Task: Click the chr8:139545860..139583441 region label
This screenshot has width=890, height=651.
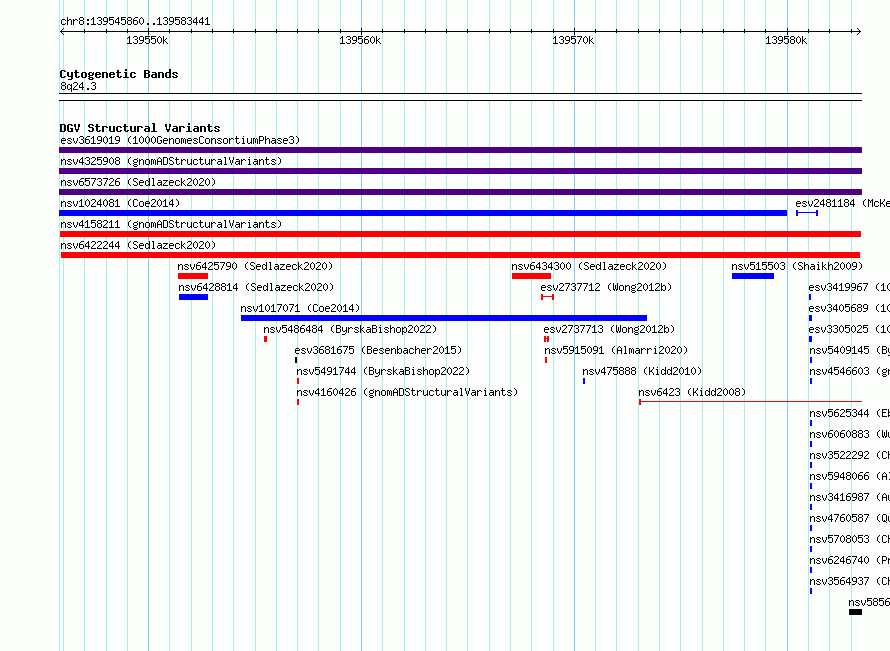Action: 135,22
